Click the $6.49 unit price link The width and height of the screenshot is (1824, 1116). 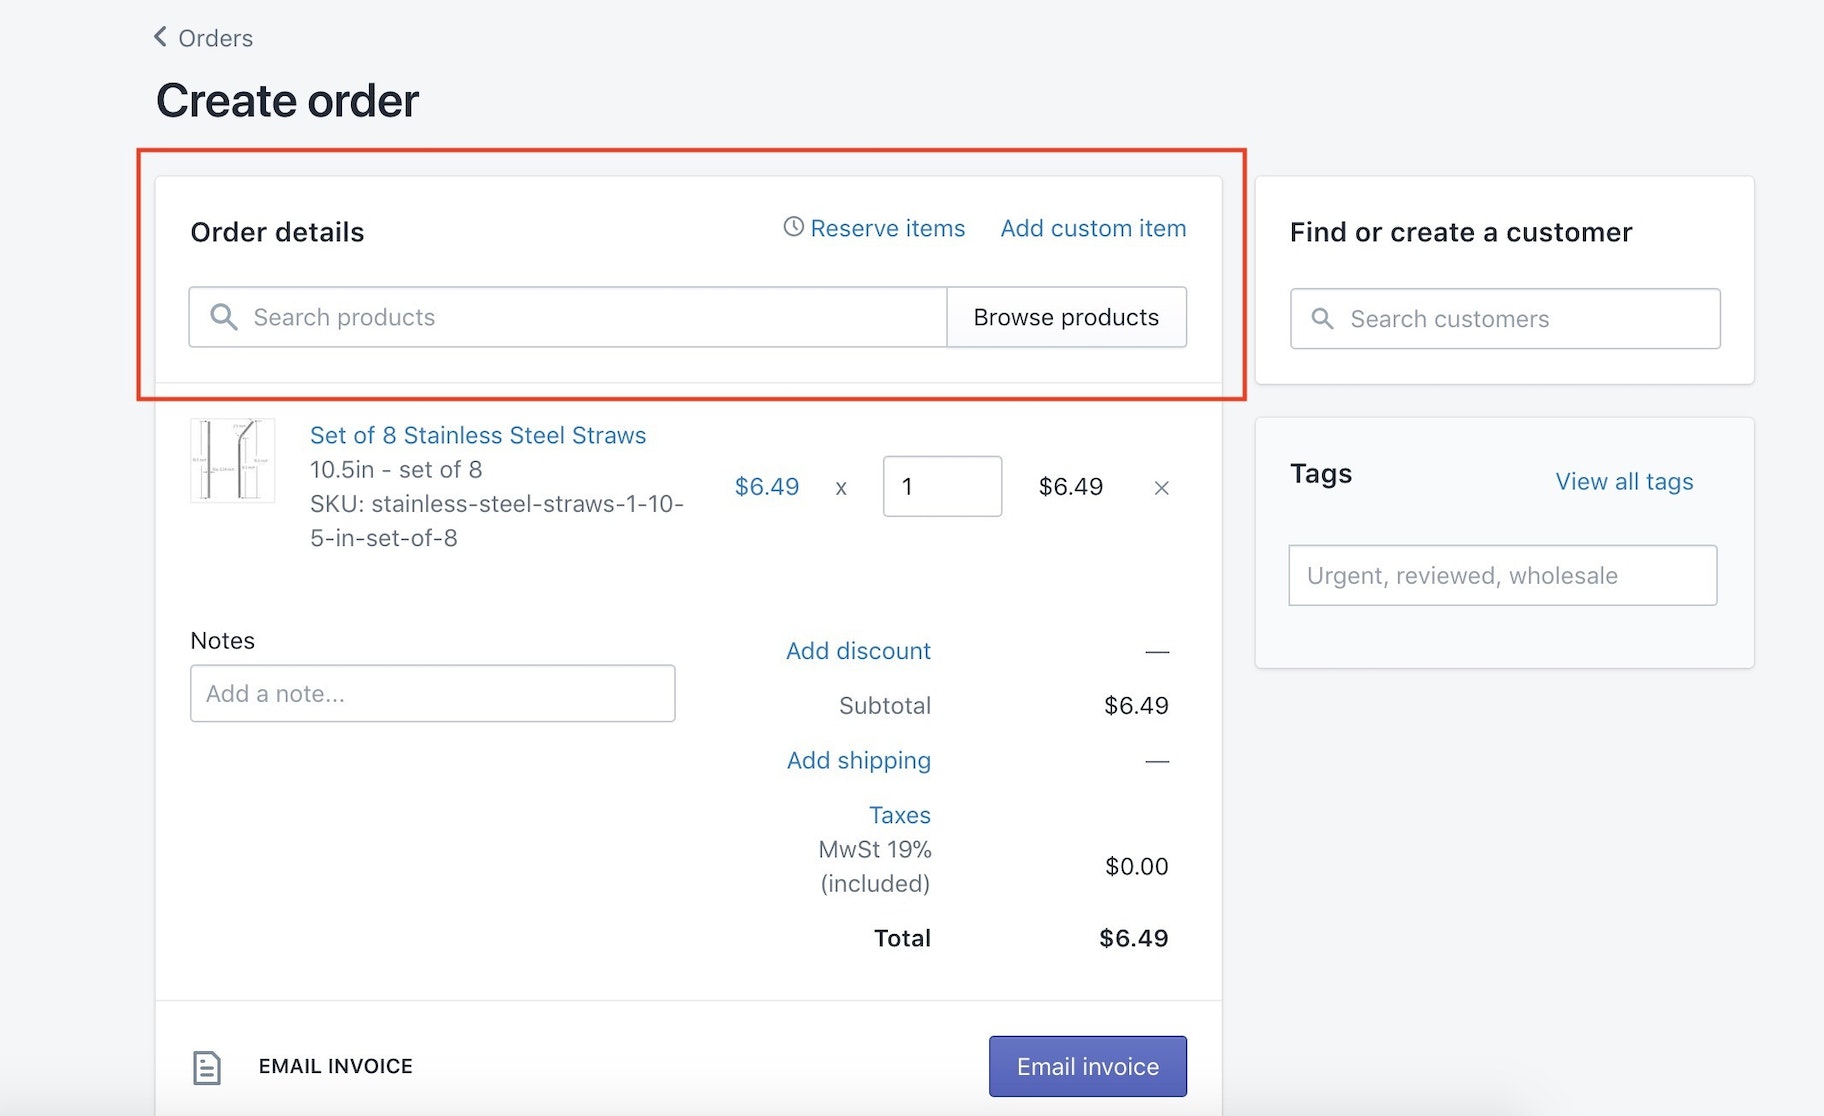tap(767, 487)
